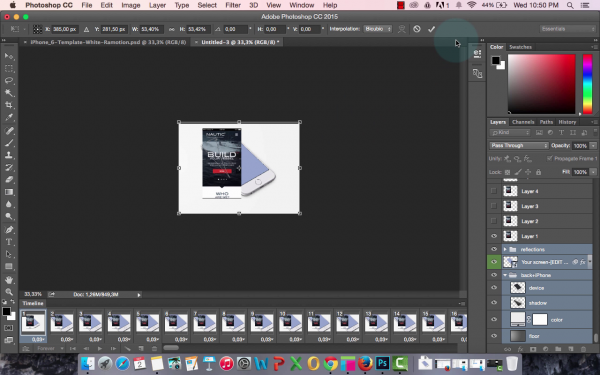Select the Blur tool
The height and width of the screenshot is (375, 600).
[9, 204]
